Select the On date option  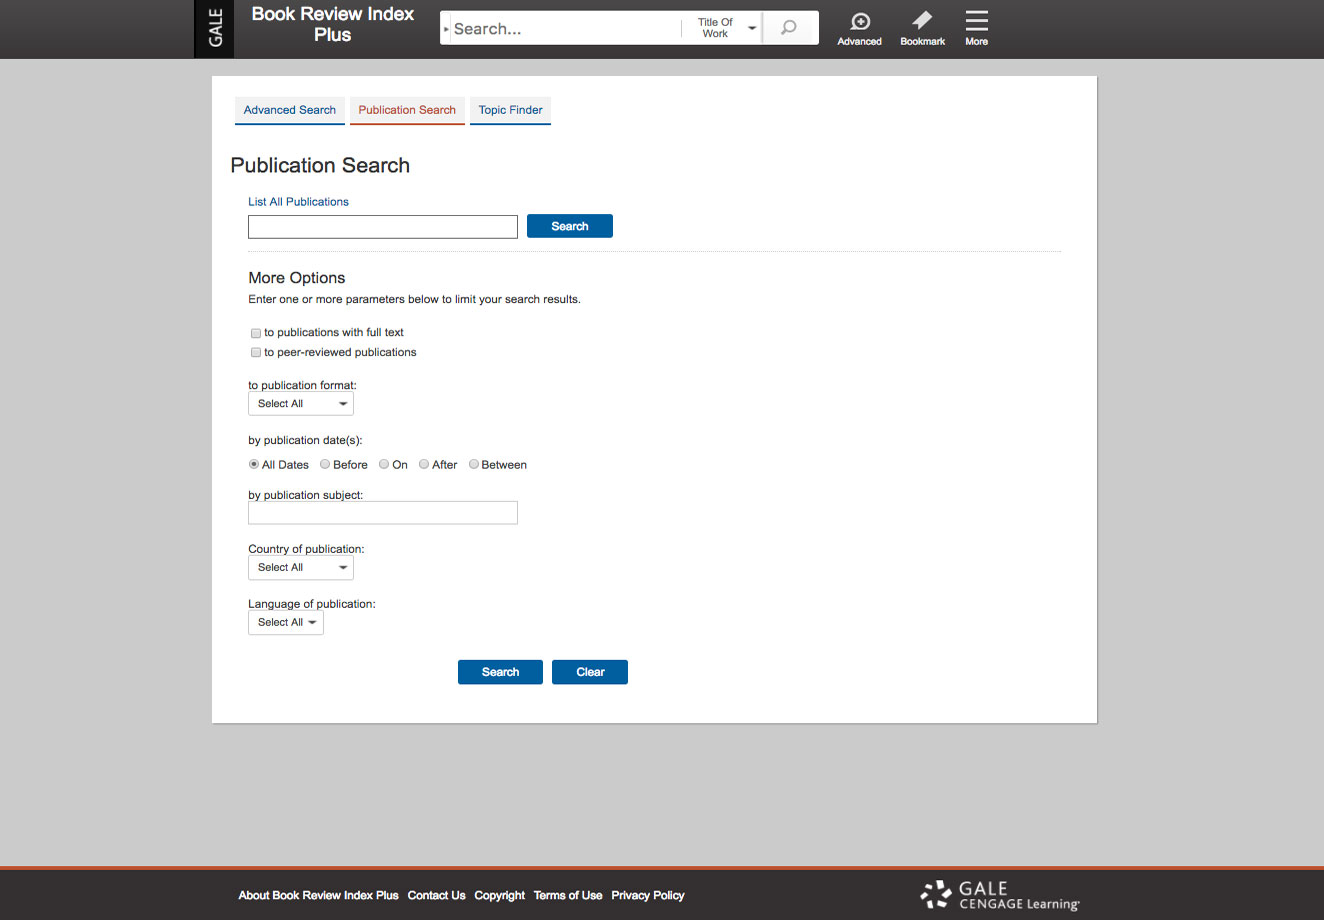point(384,464)
